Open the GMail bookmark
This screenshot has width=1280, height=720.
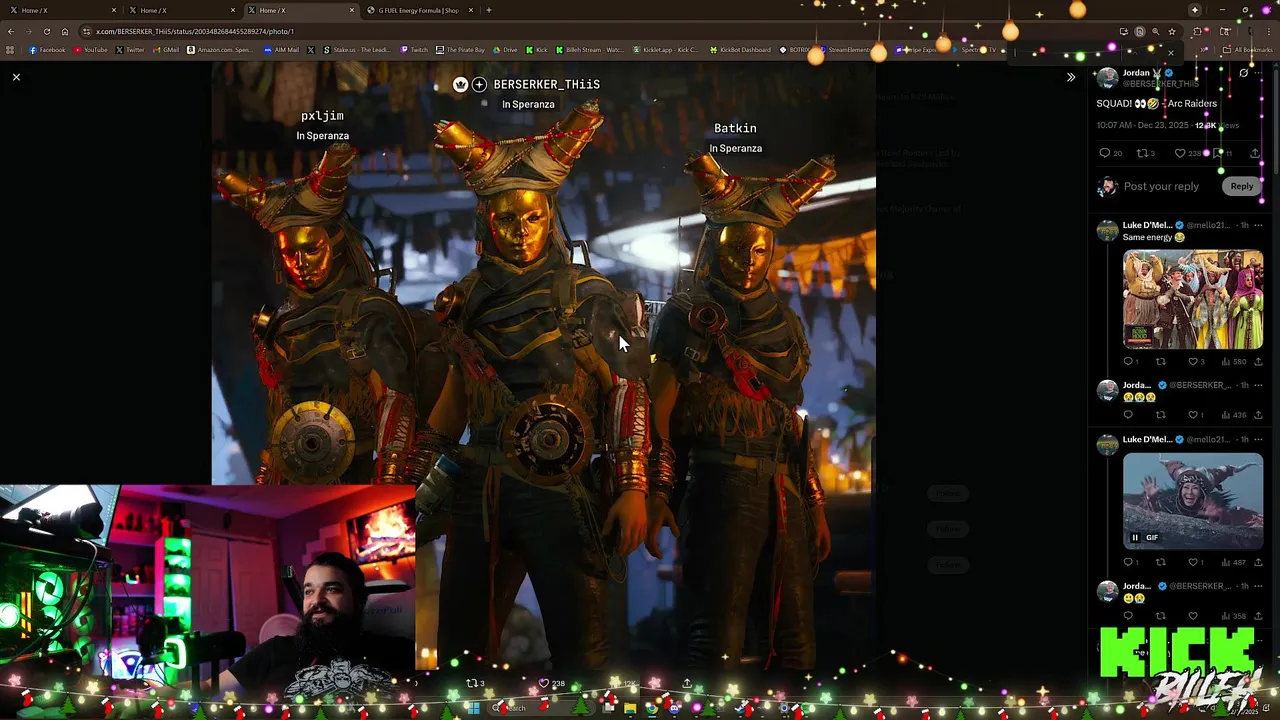point(165,50)
